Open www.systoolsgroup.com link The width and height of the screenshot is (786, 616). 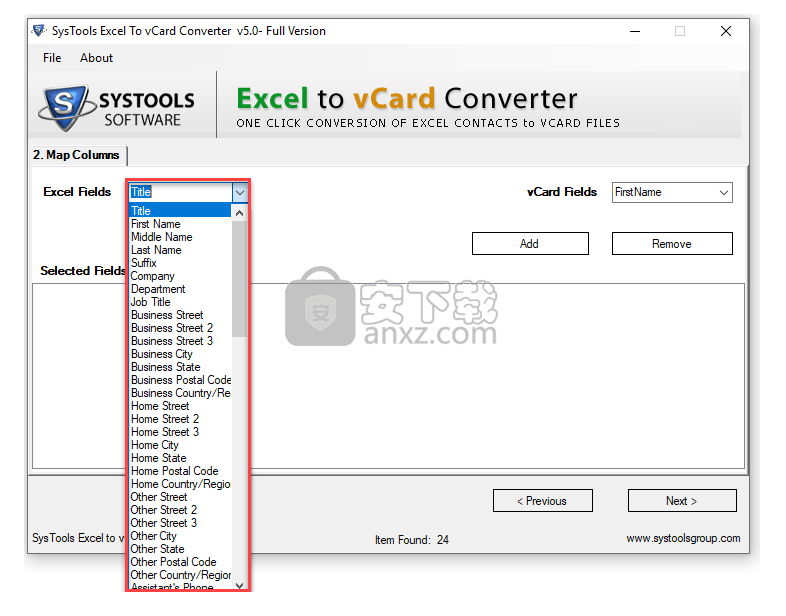coord(683,538)
